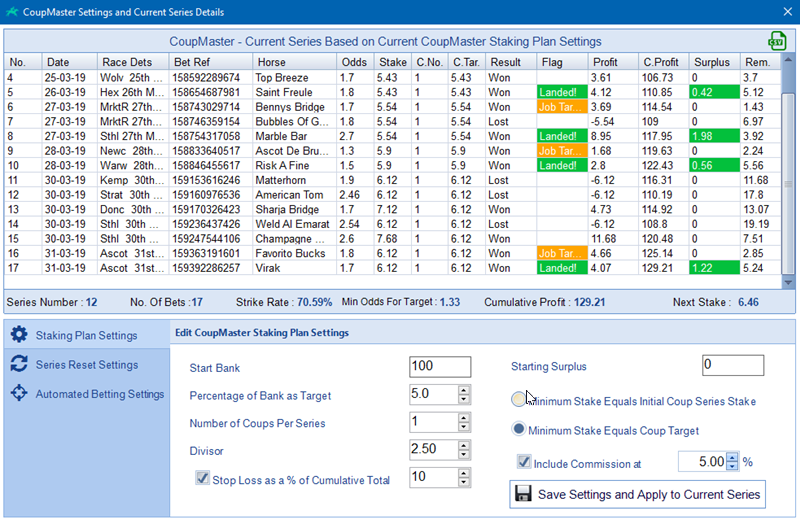Sort by the Surplus column header
The height and width of the screenshot is (519, 800).
pyautogui.click(x=714, y=62)
